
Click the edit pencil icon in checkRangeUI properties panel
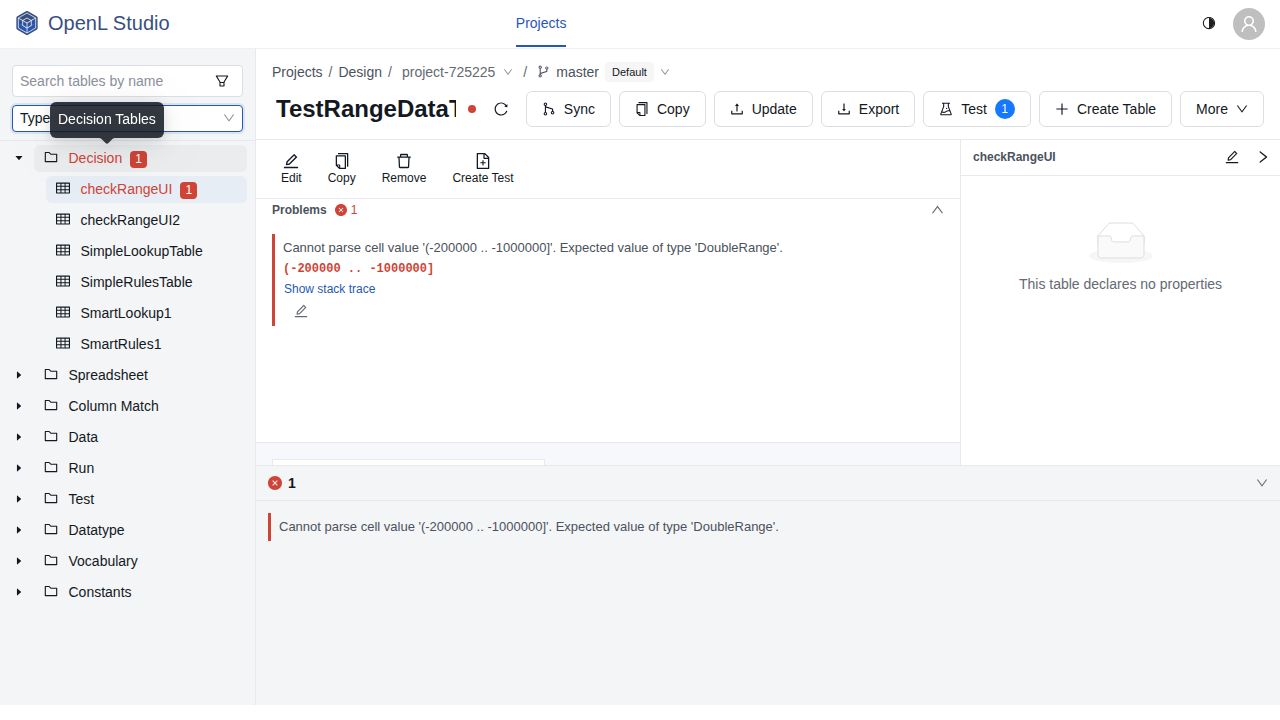click(1232, 157)
